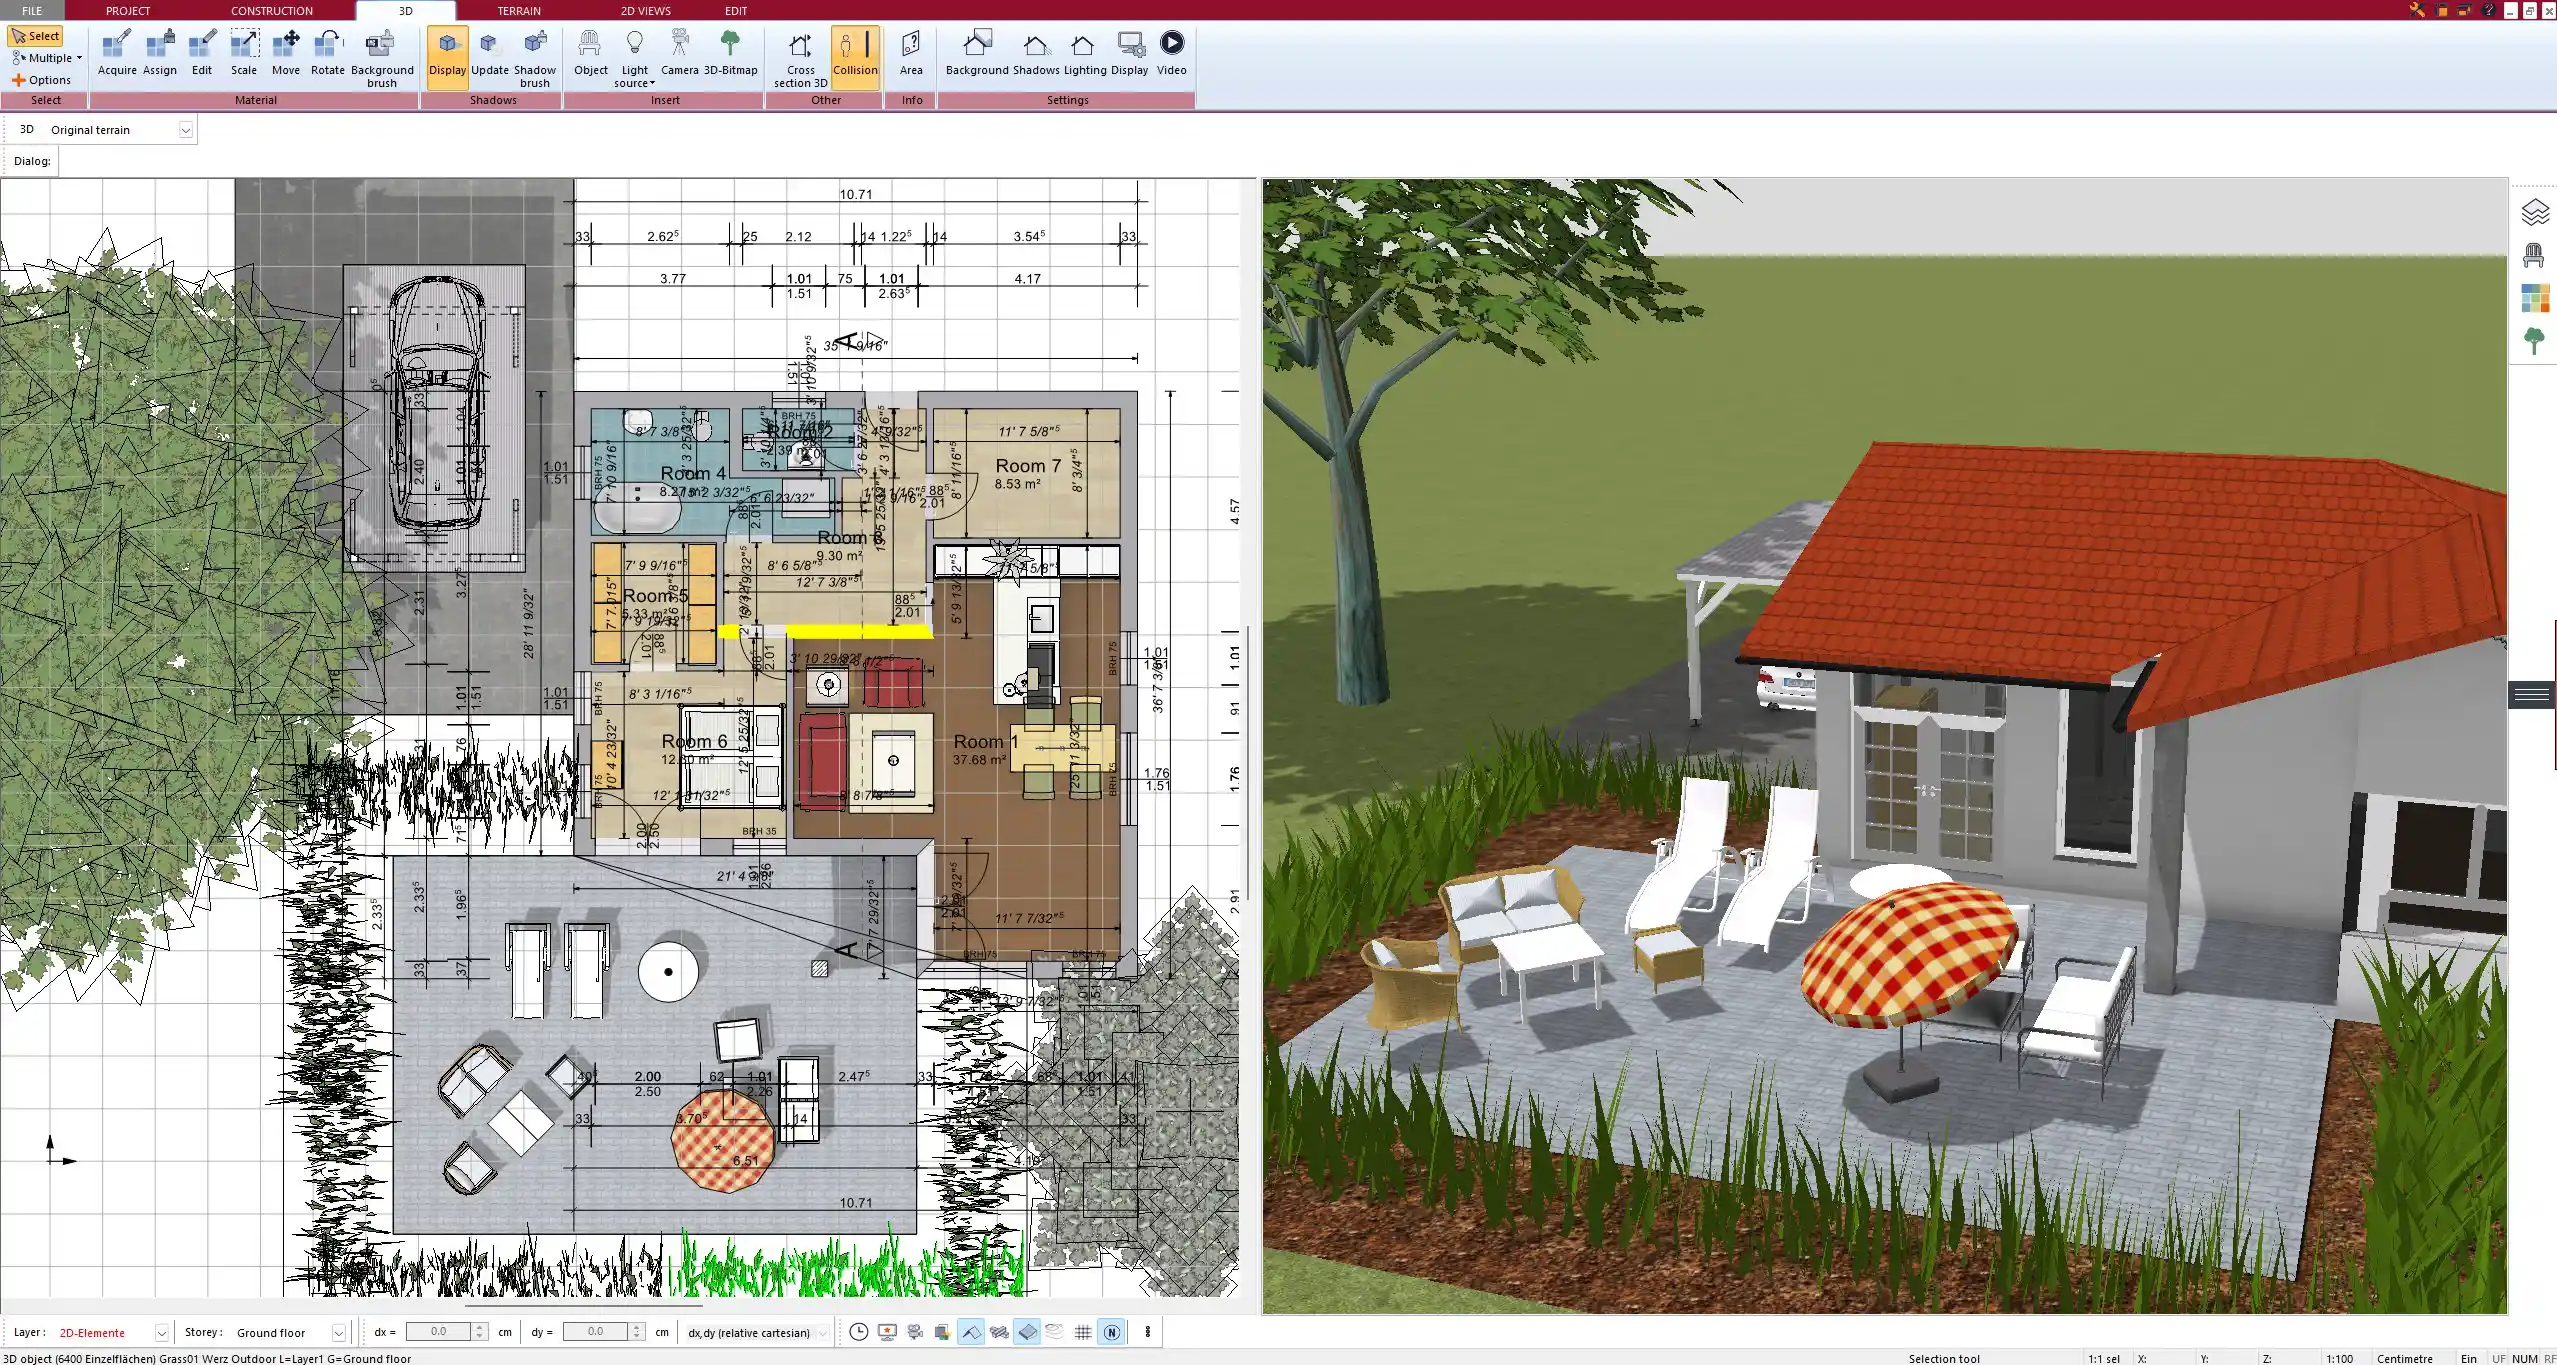
Task: Toggle the grid display in the status bar
Action: [x=1083, y=1332]
